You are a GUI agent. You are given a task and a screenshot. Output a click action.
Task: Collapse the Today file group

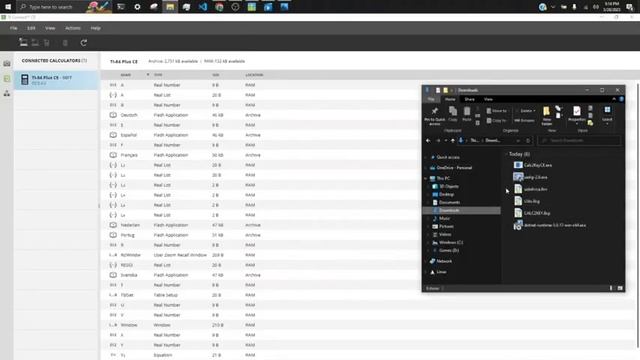pyautogui.click(x=506, y=154)
